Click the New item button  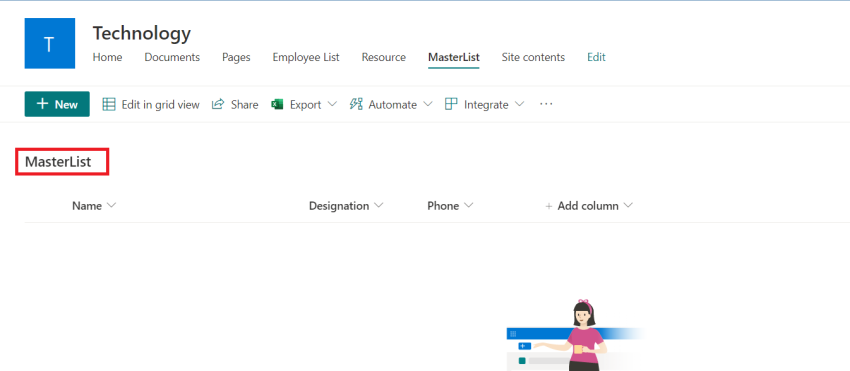57,104
